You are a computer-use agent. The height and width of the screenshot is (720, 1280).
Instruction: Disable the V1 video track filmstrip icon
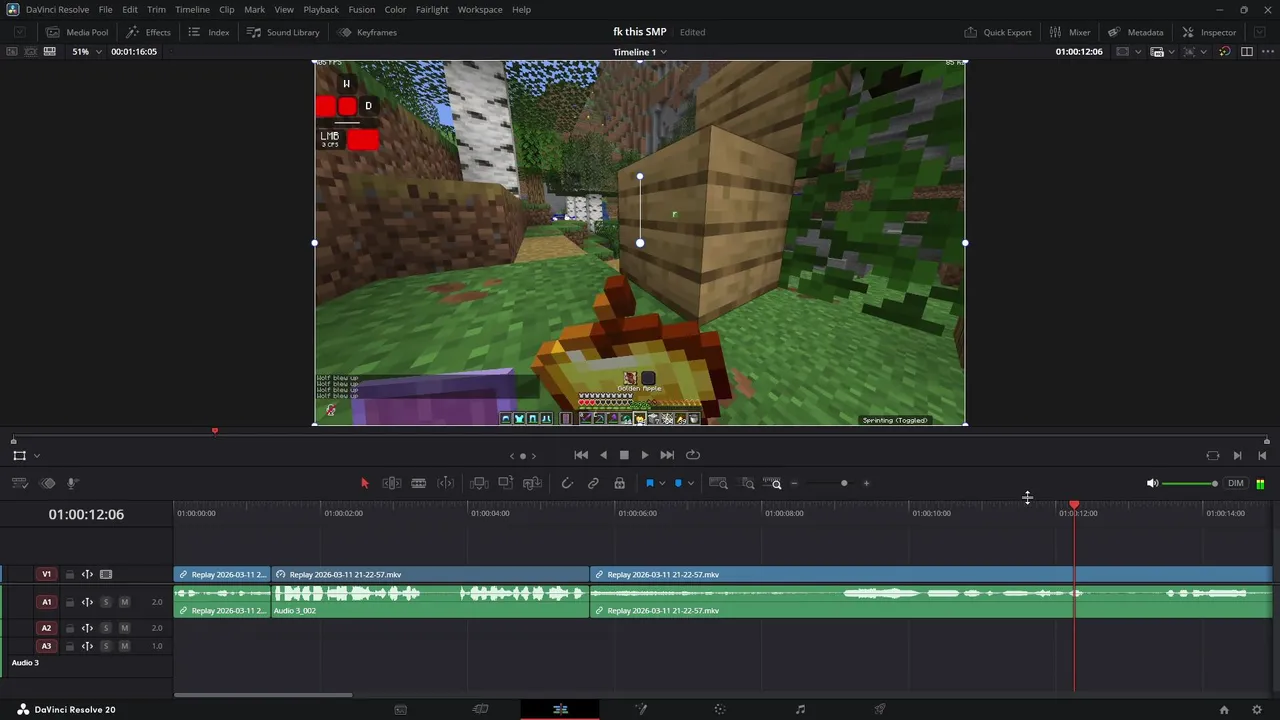pos(106,575)
